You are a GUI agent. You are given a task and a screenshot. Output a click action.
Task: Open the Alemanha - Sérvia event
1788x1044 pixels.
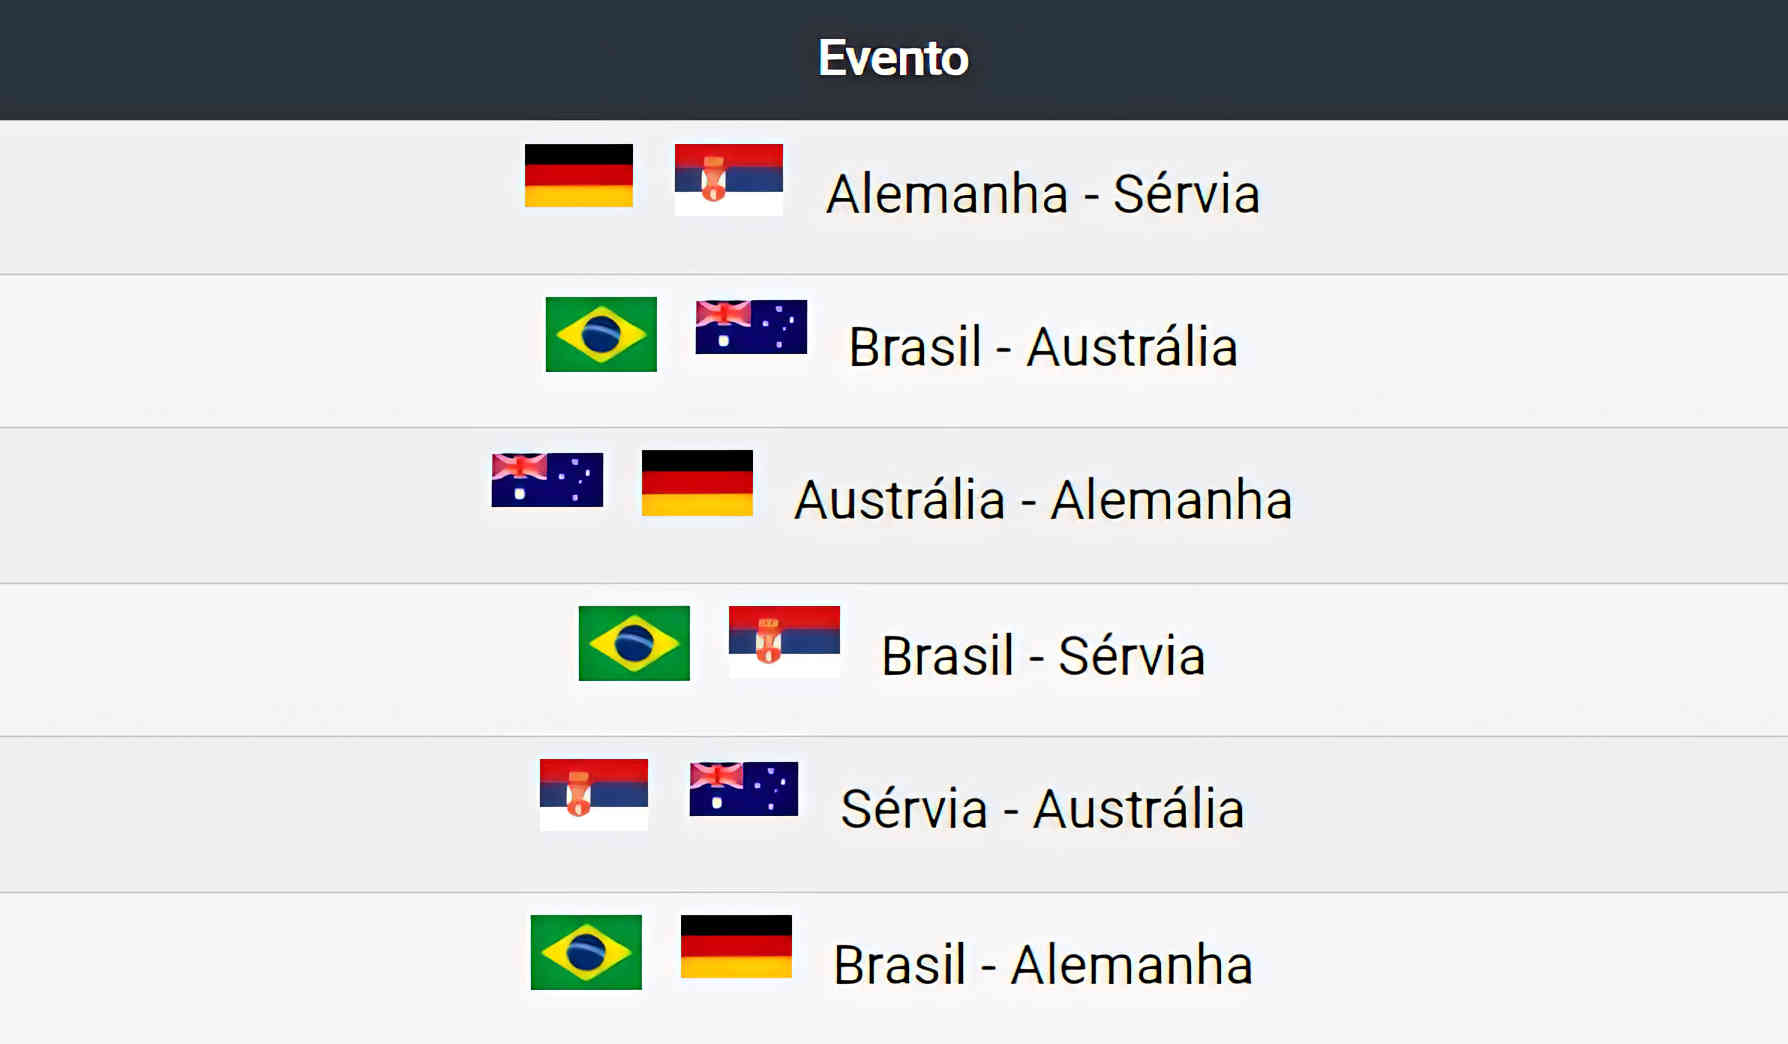pyautogui.click(x=1042, y=194)
